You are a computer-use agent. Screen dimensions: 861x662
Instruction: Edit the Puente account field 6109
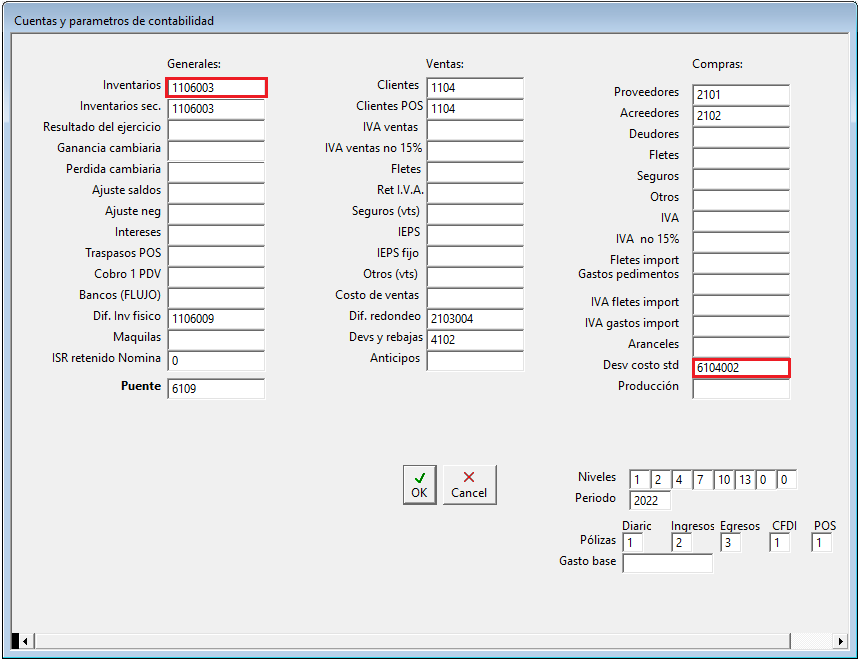[x=216, y=389]
